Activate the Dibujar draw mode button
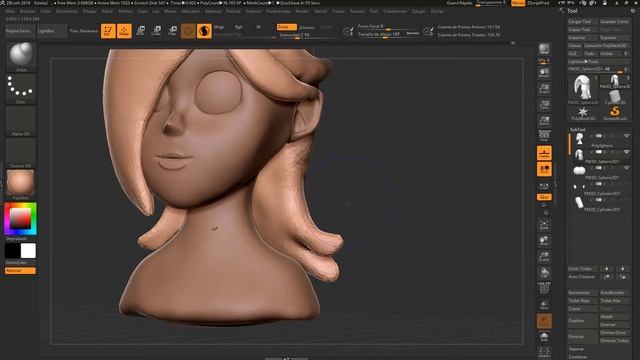Viewport: 640px width, 360px height. pos(124,31)
